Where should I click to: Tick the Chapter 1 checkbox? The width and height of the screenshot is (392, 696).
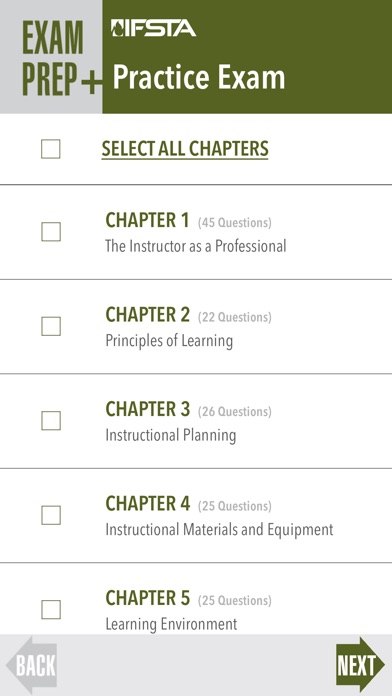click(51, 232)
